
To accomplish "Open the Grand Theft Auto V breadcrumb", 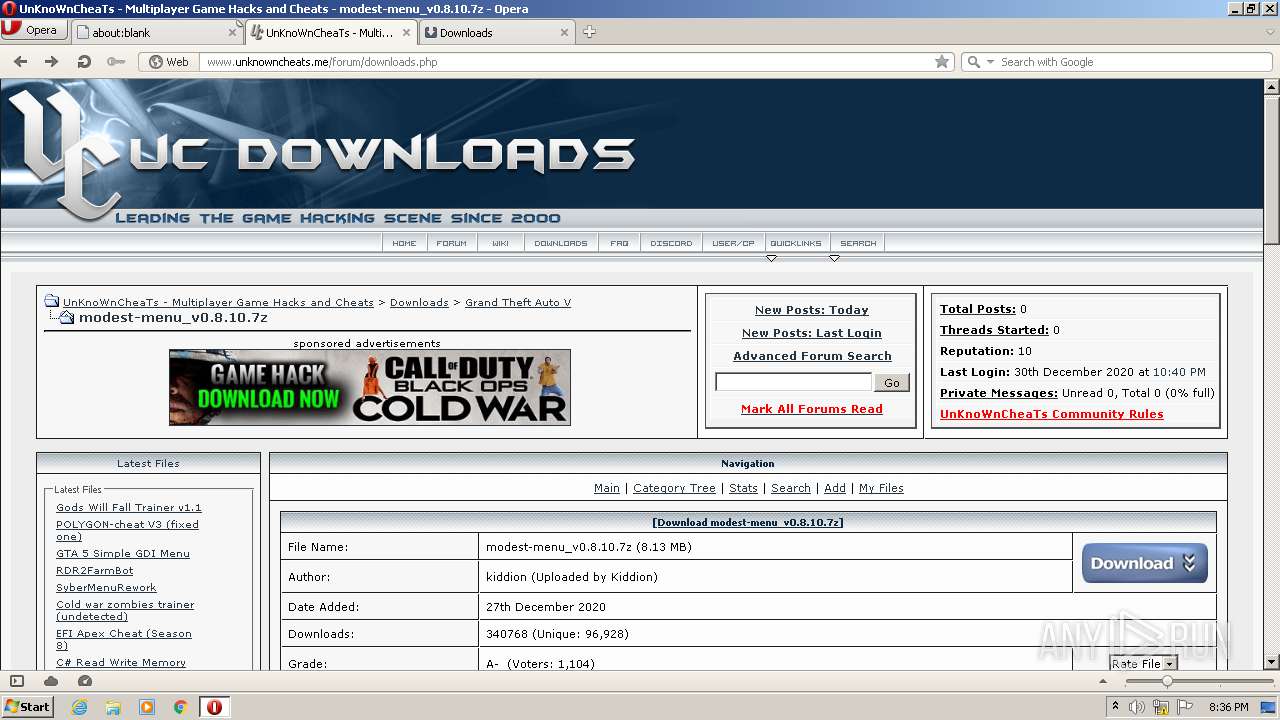I will 518,302.
